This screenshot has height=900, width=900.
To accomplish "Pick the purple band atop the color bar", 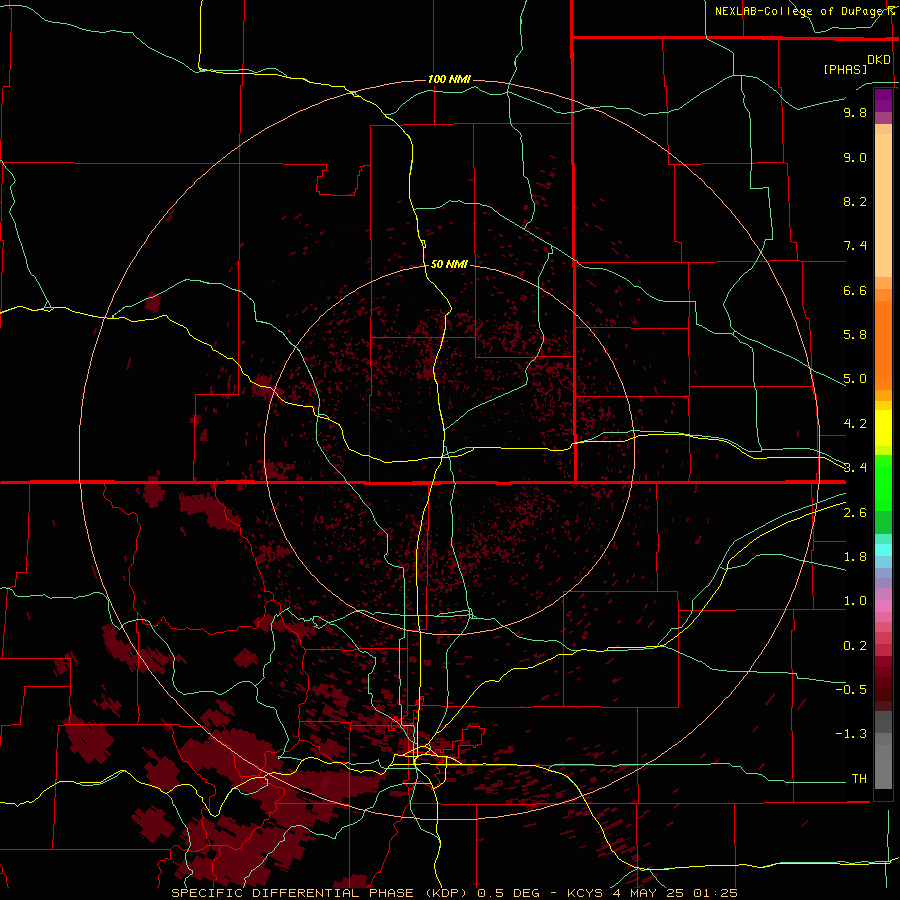I will pos(883,100).
